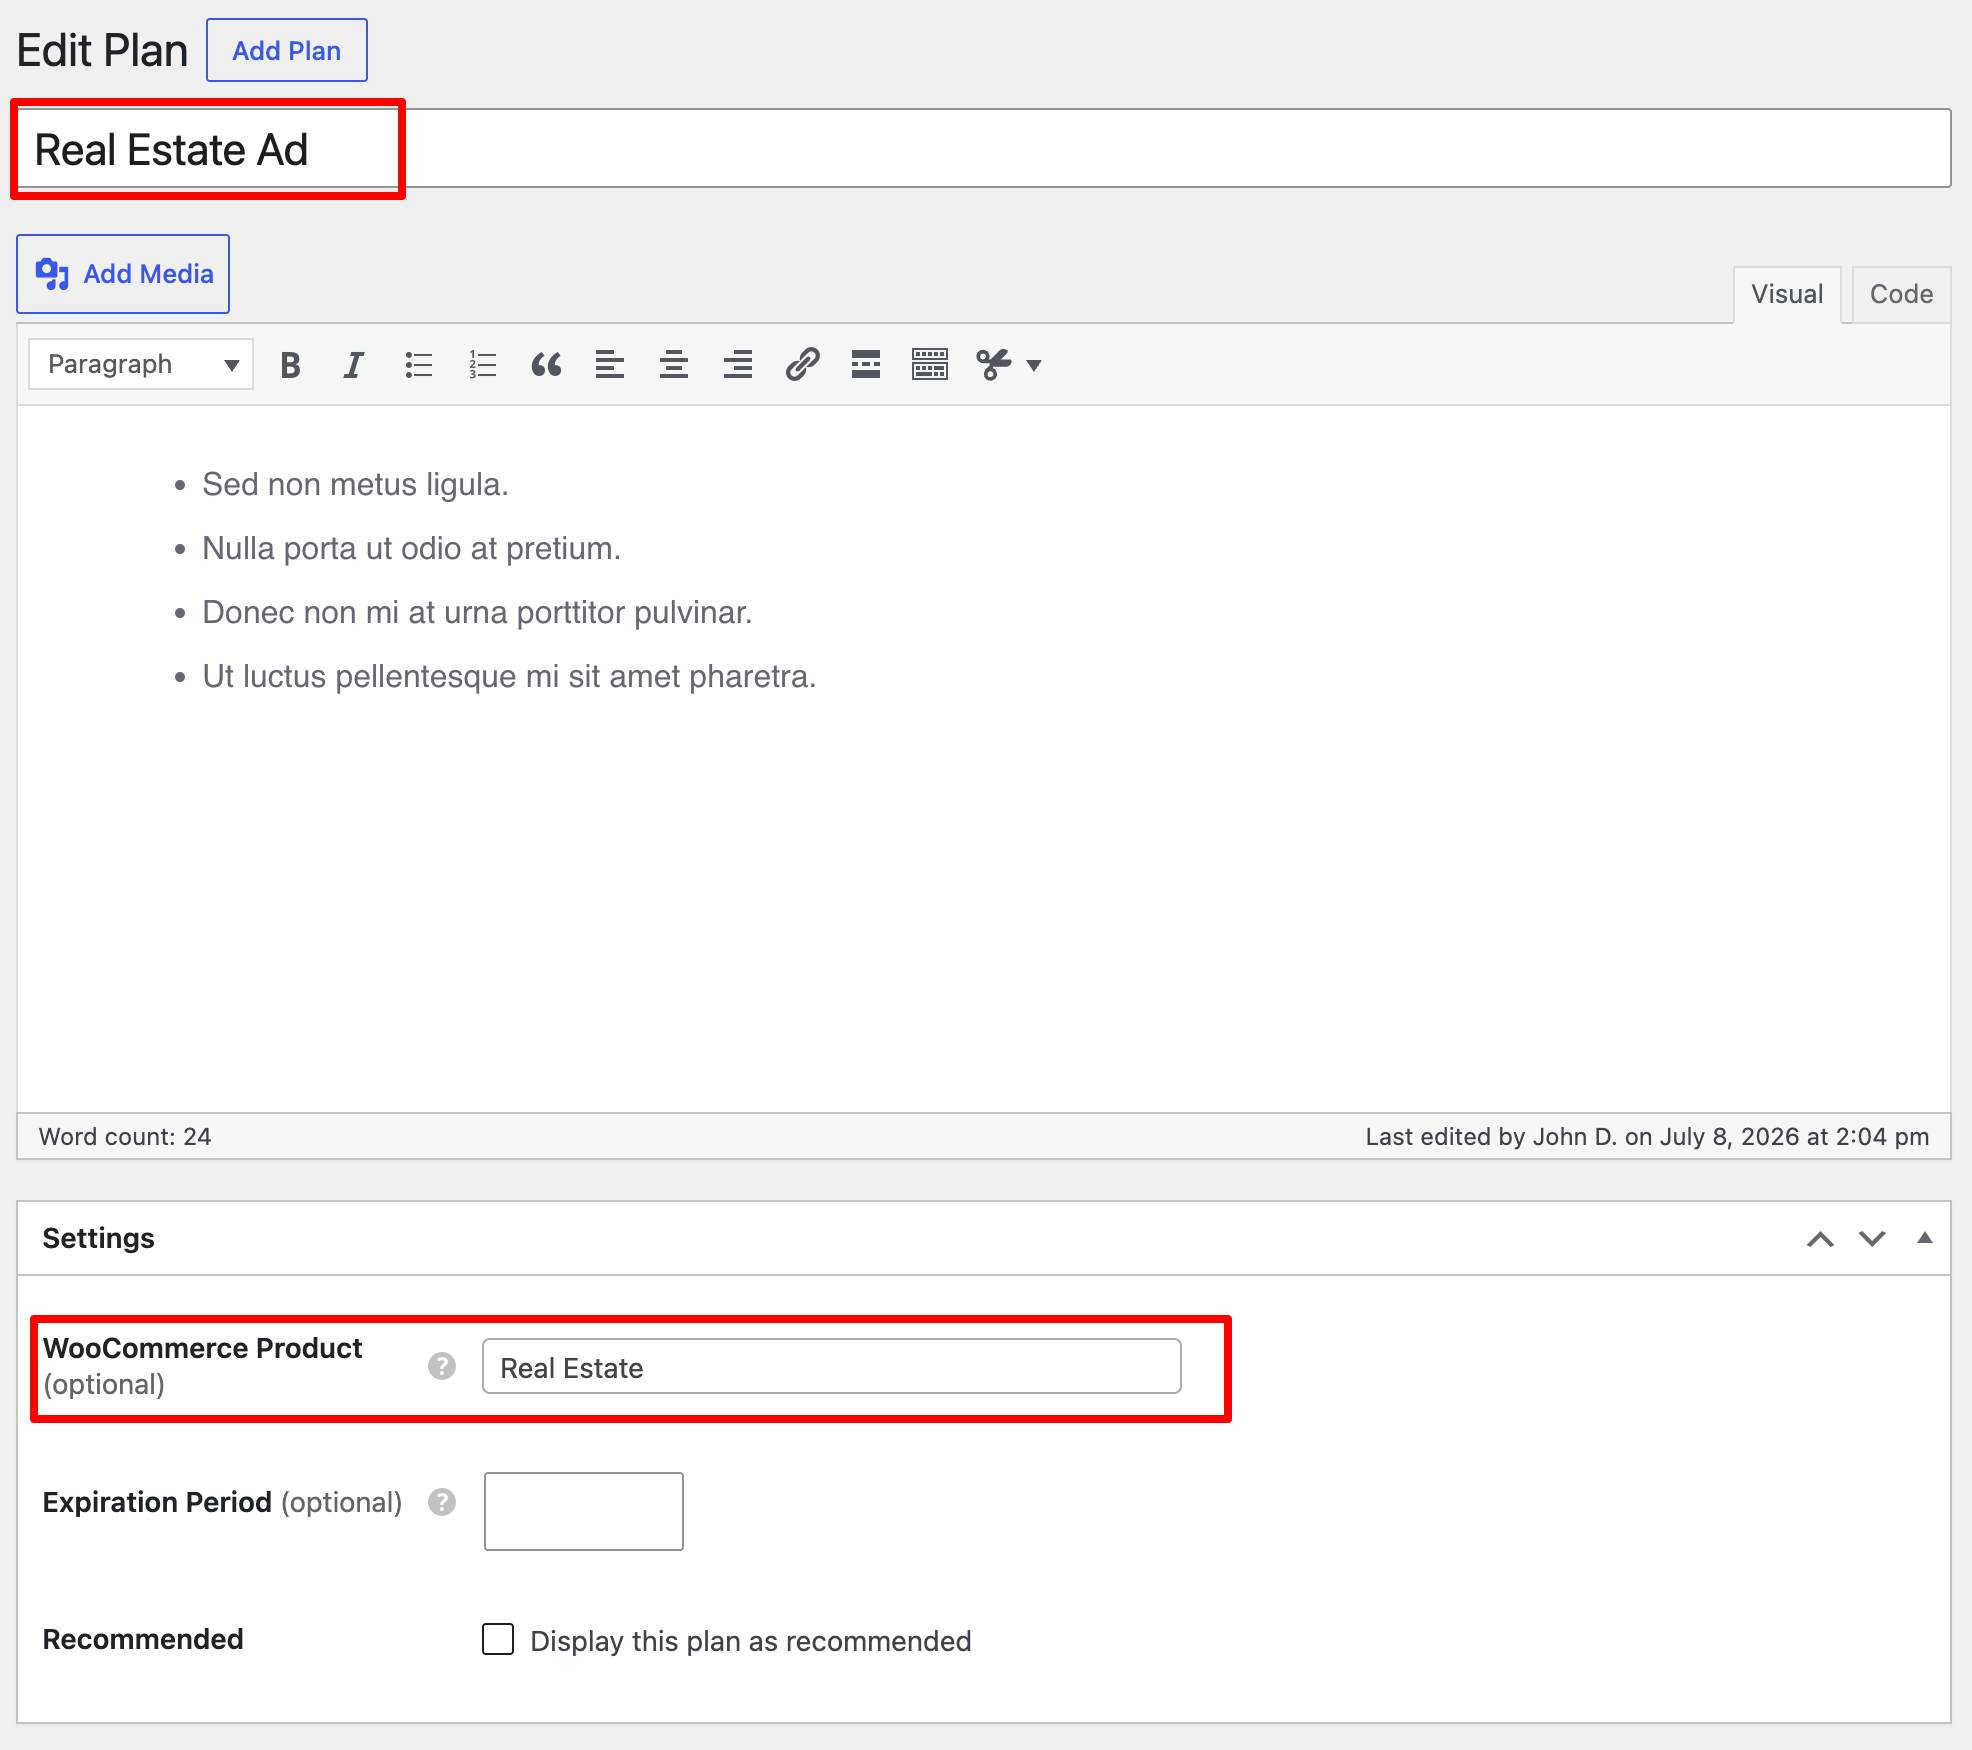Insert a bulleted list
This screenshot has width=1972, height=1750.
[418, 365]
